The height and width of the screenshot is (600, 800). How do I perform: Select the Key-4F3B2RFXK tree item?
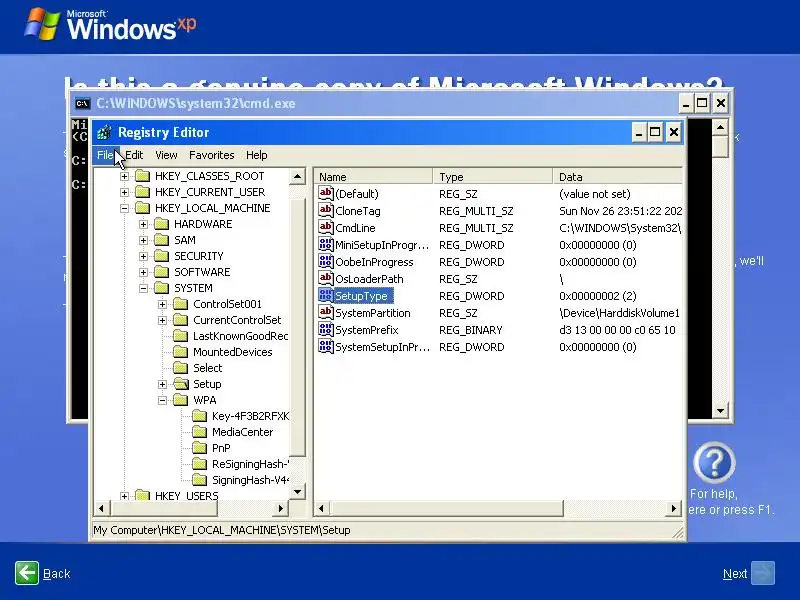coord(250,416)
